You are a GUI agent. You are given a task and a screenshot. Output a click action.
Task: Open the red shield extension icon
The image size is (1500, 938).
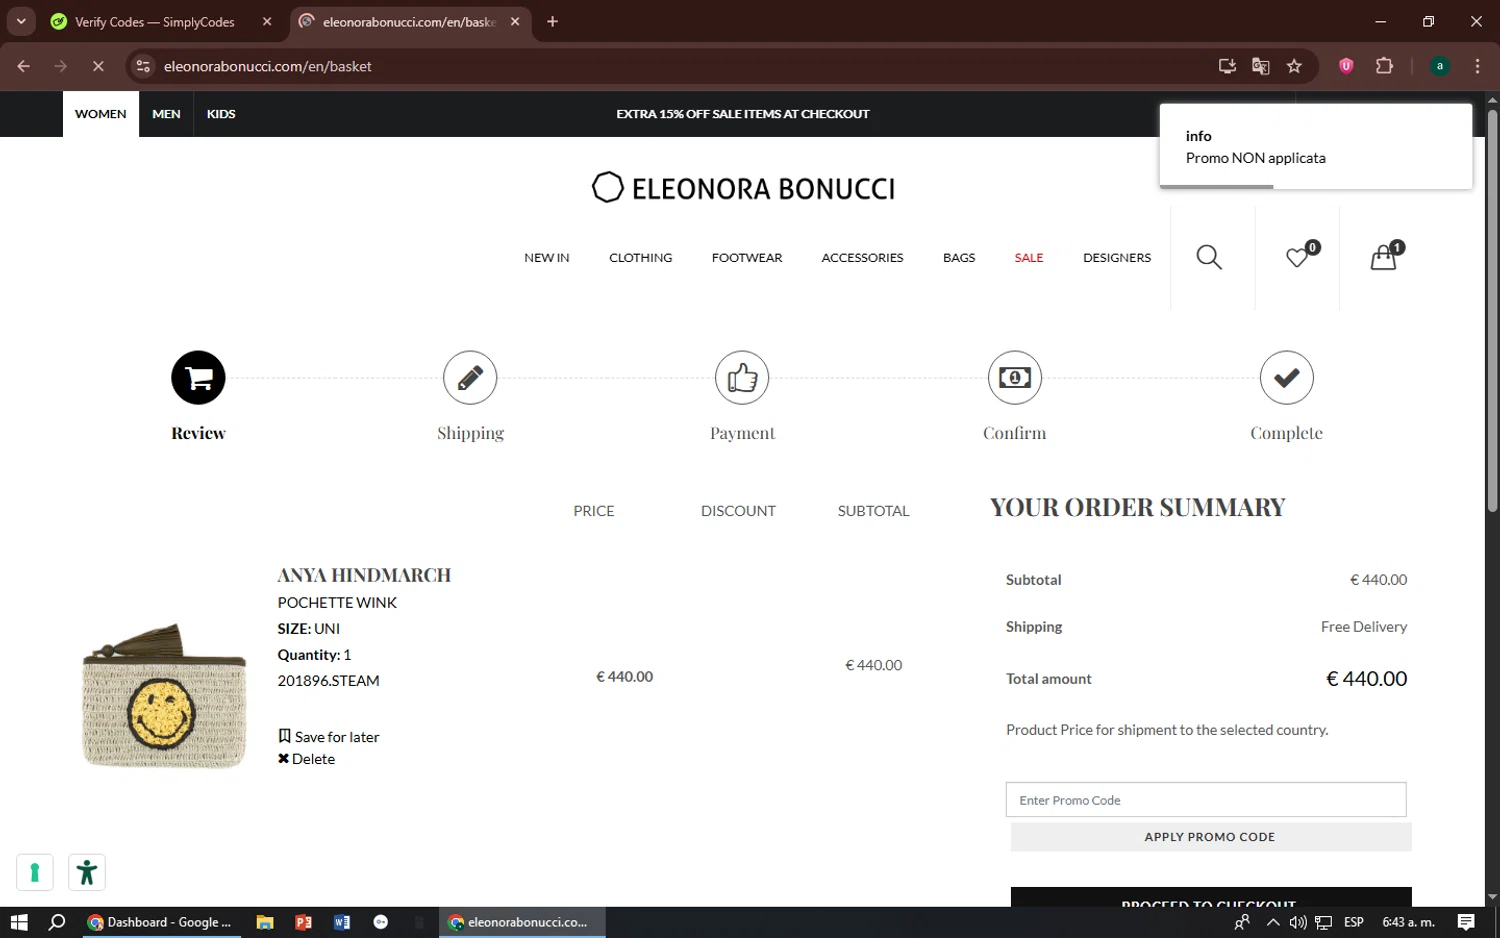pyautogui.click(x=1346, y=66)
